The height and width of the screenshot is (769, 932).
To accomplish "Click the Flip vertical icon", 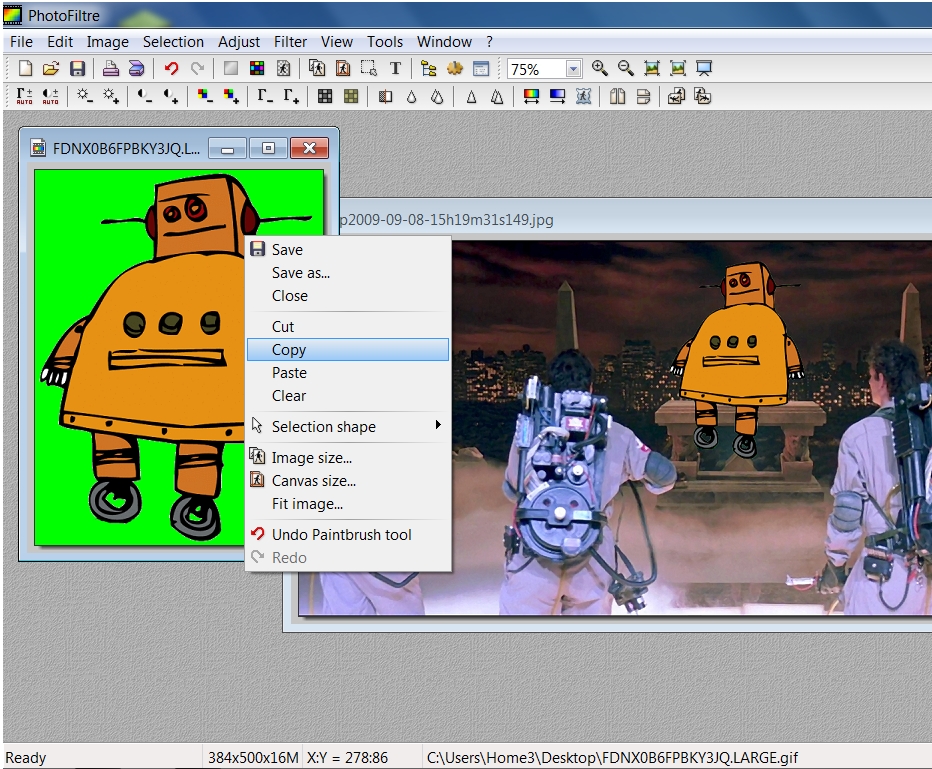I will 644,96.
